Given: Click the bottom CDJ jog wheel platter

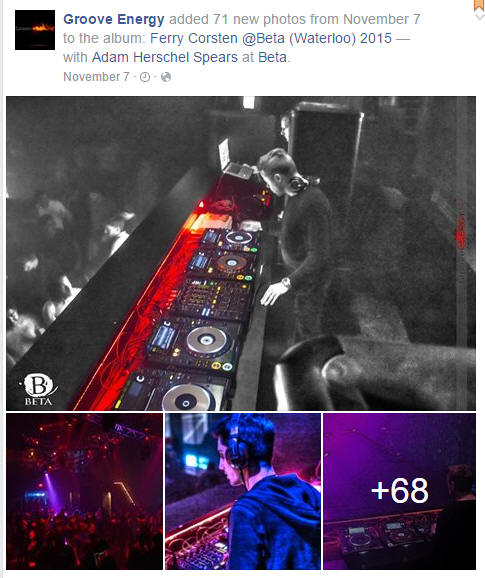Looking at the screenshot, I should 188,399.
